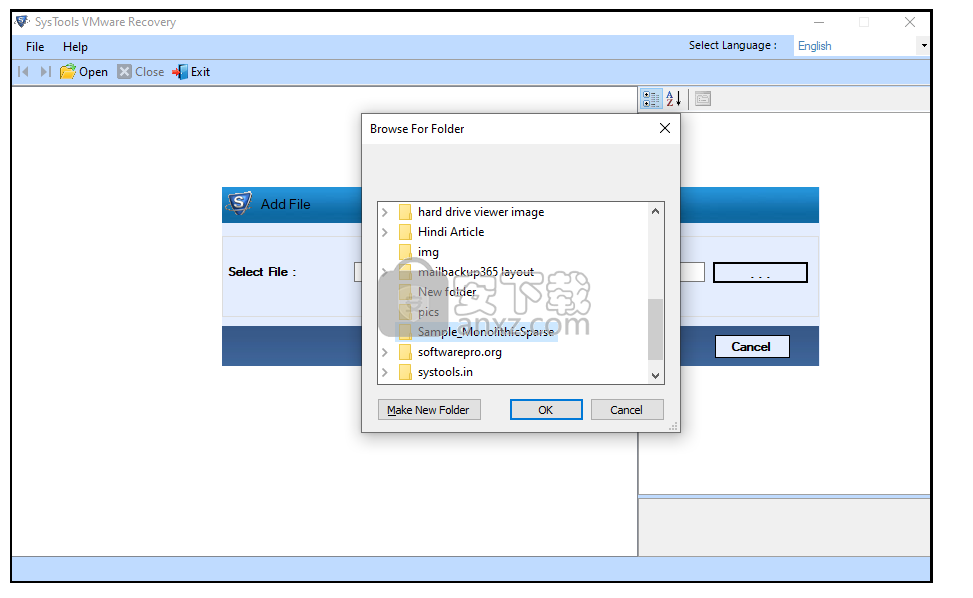The image size is (973, 598).
Task: Click the folder icon beside hard drive viewer image
Action: click(x=405, y=212)
